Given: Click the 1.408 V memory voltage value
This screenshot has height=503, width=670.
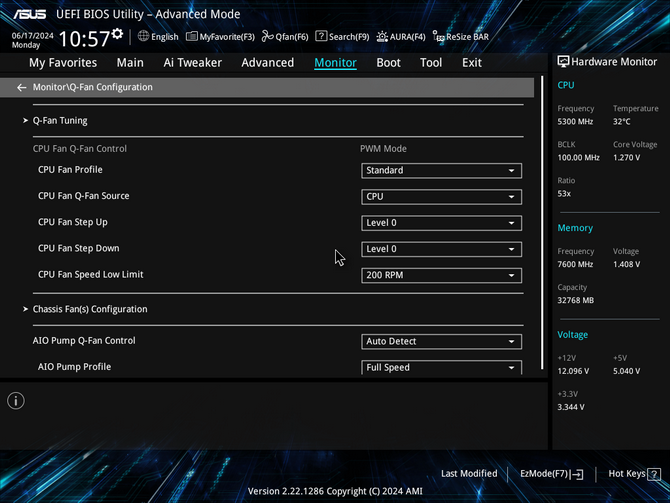Looking at the screenshot, I should (626, 265).
